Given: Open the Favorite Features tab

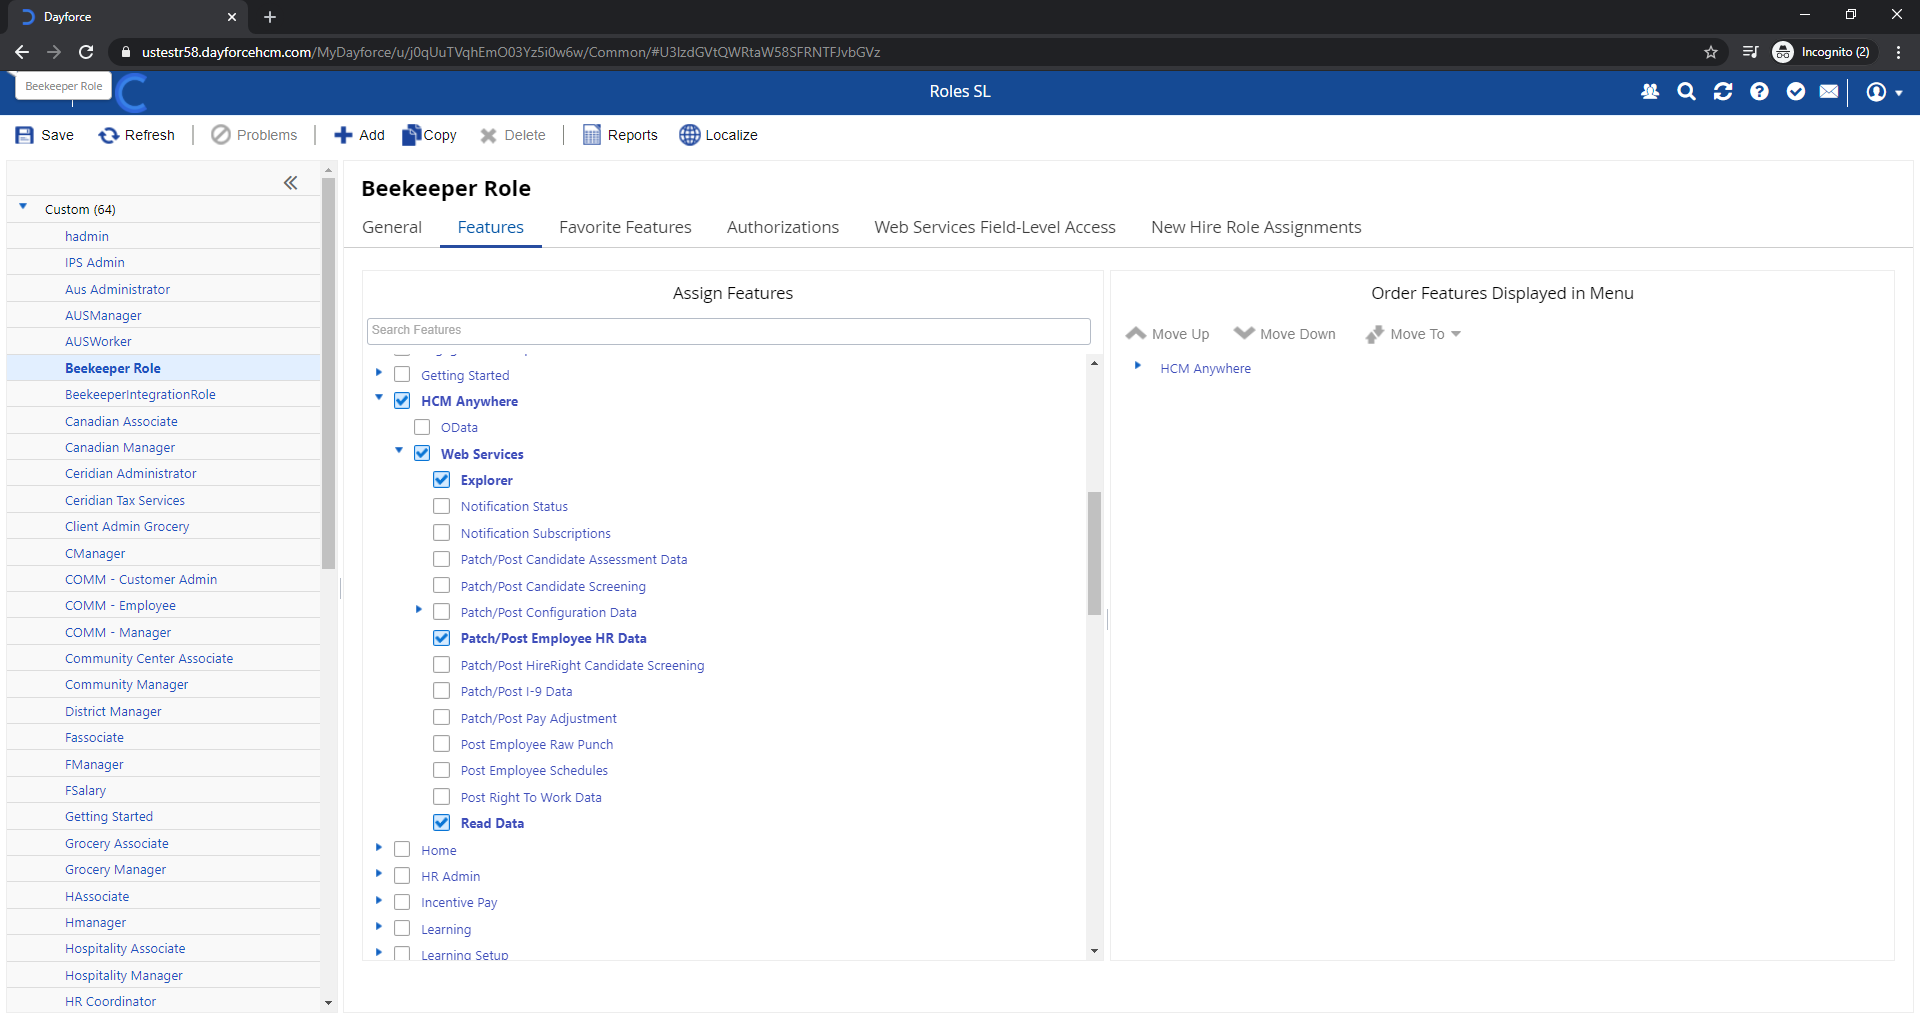Looking at the screenshot, I should [x=625, y=228].
